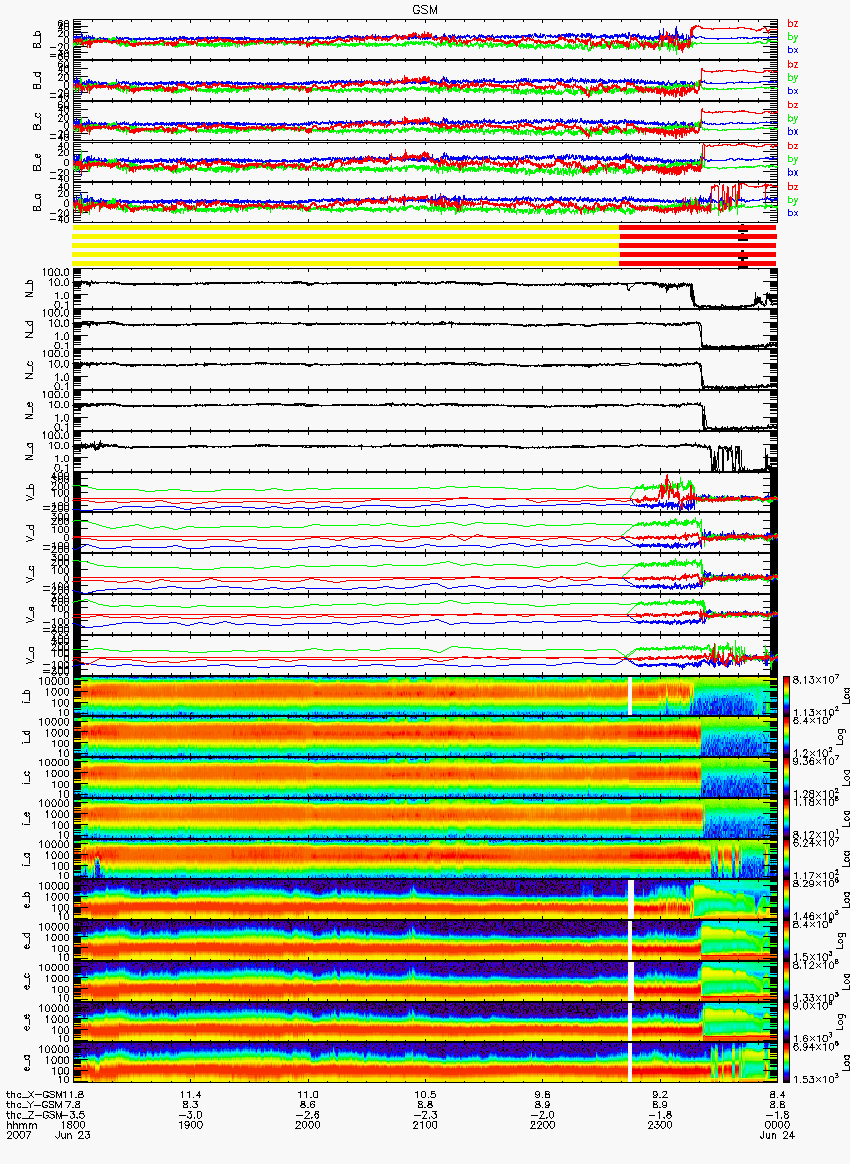Select the V_d velocity panel label
Image resolution: width=850 pixels, height=1164 pixels.
[30, 533]
